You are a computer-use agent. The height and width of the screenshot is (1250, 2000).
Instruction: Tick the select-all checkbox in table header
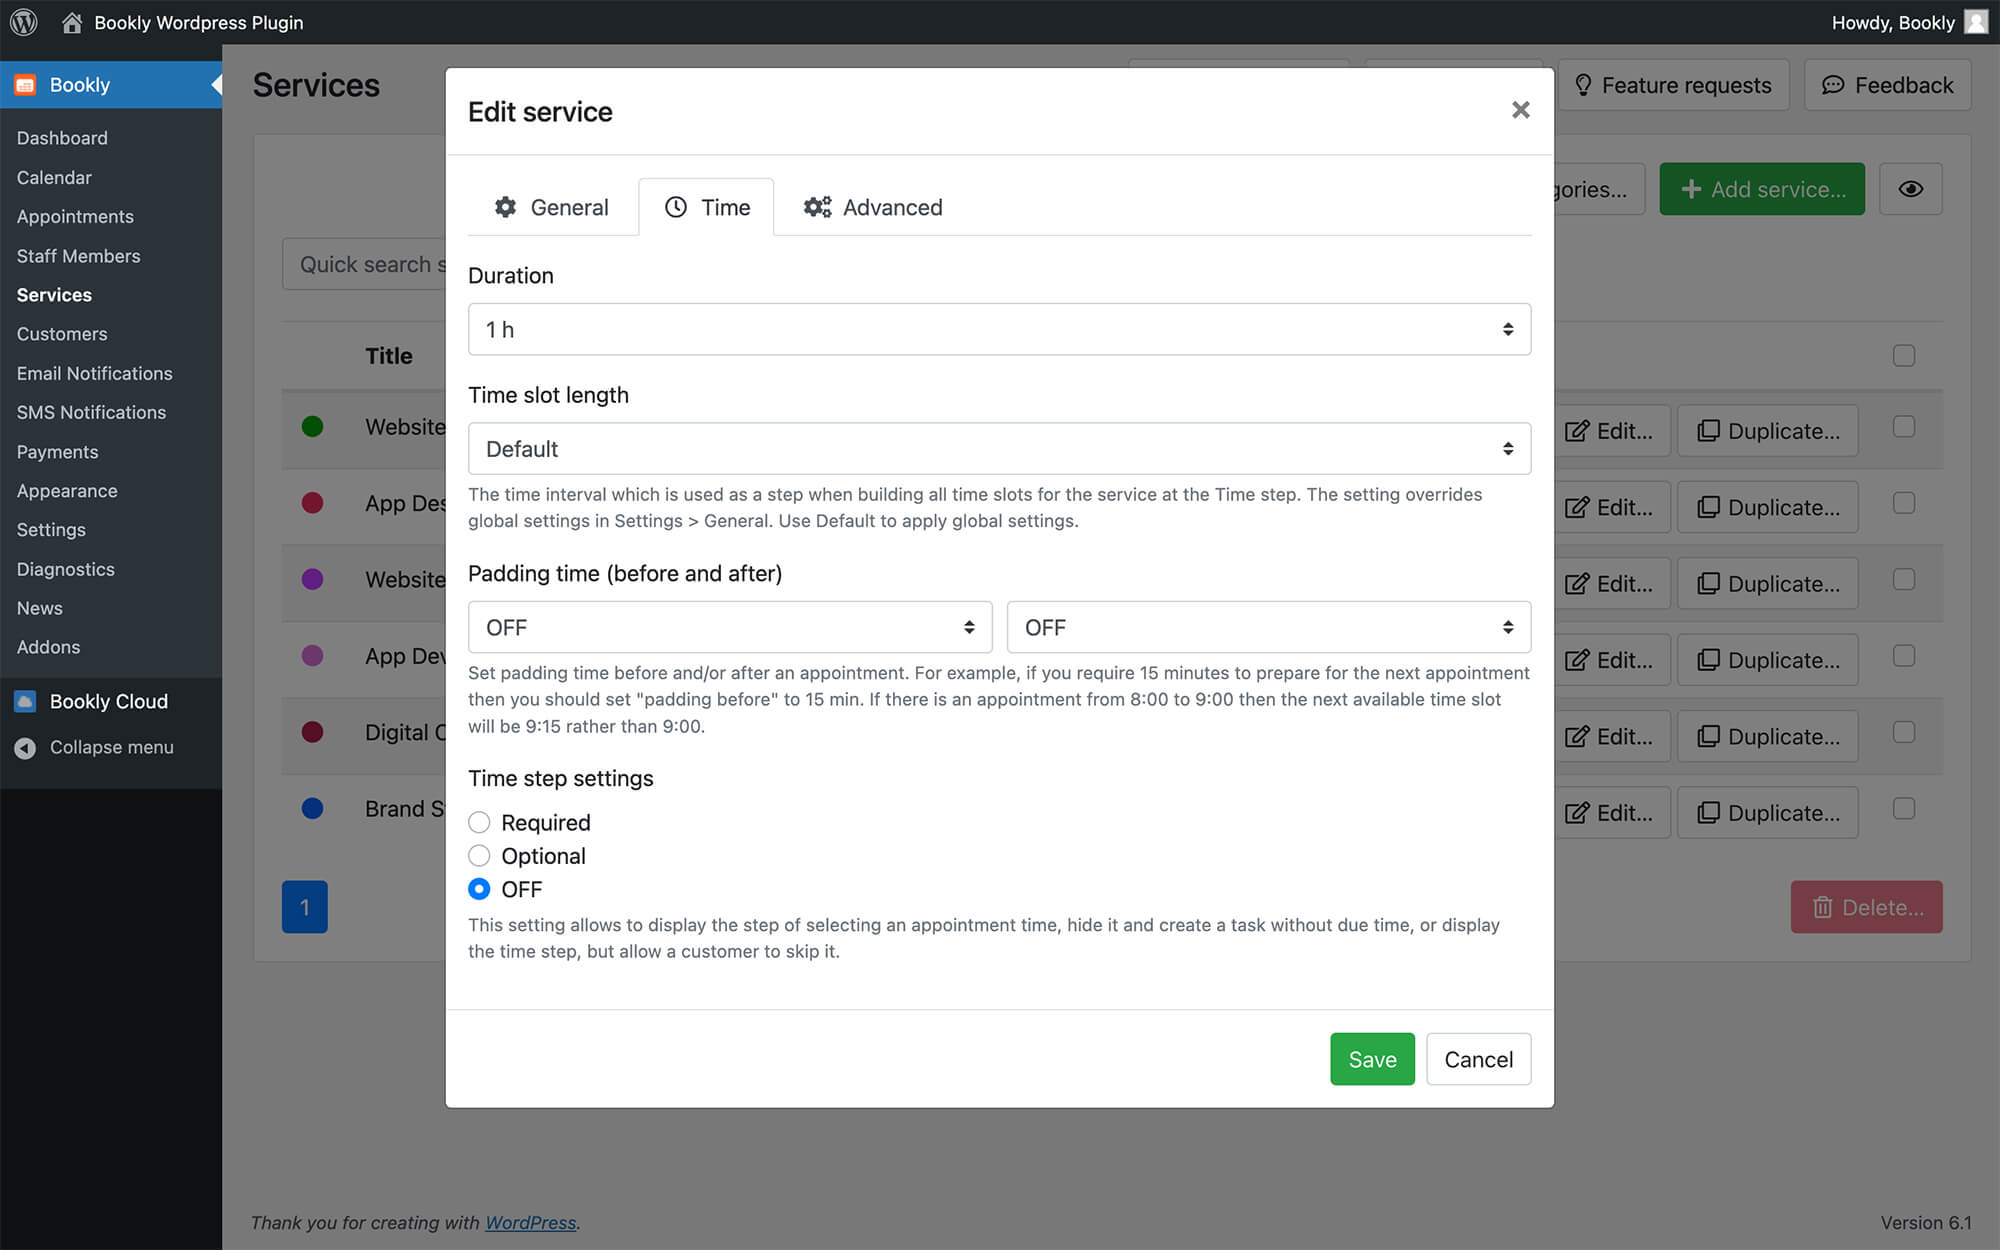[x=1904, y=356]
